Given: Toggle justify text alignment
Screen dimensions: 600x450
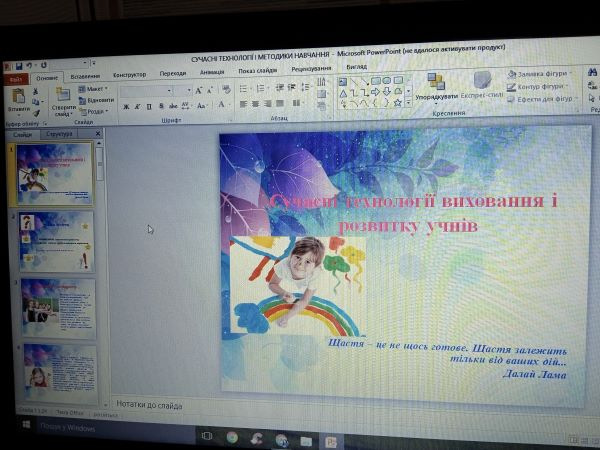Looking at the screenshot, I should point(280,103).
